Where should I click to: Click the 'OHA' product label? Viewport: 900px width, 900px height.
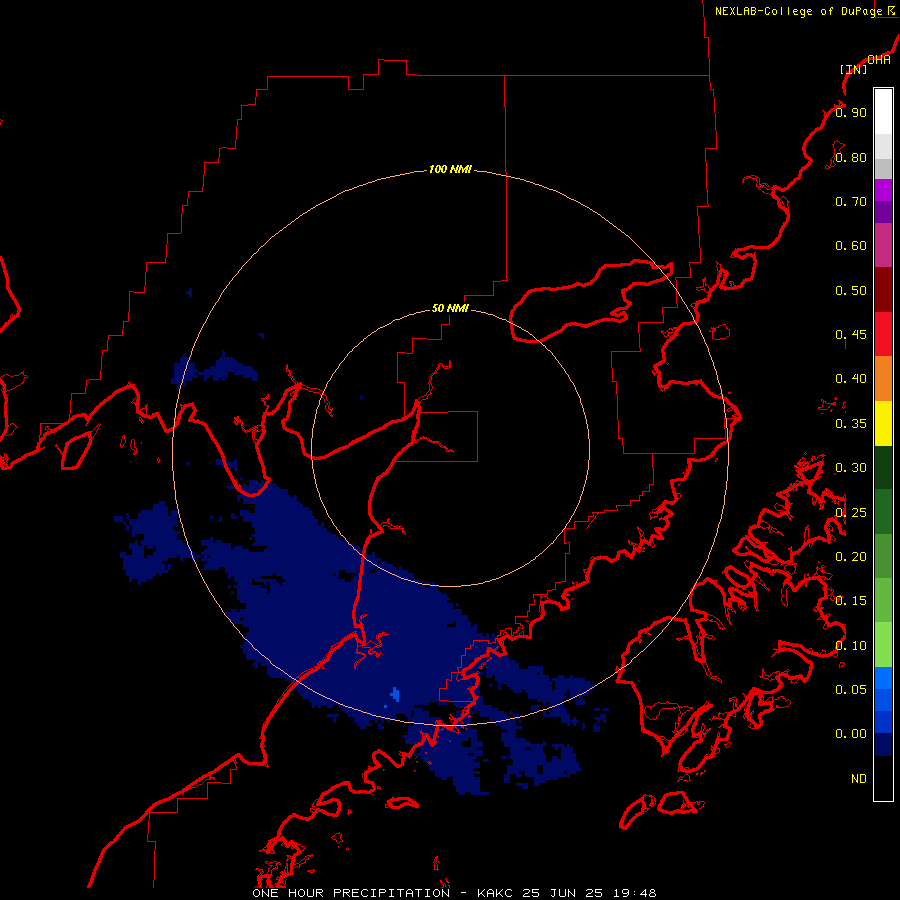[879, 60]
